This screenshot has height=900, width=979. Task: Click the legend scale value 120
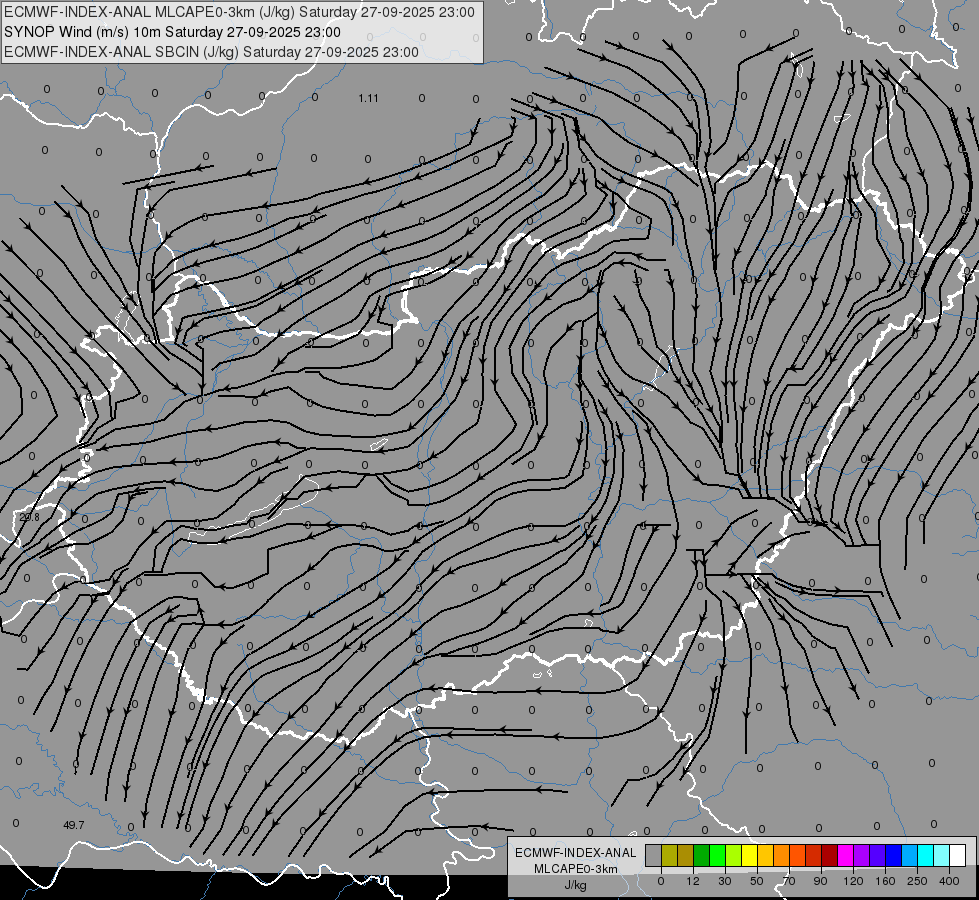coord(853,881)
